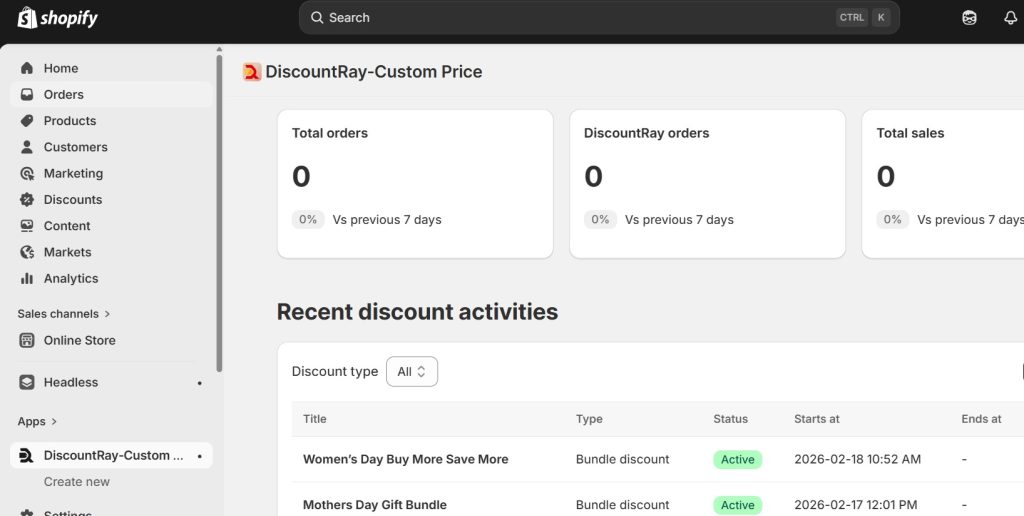Open the Home menu item

coord(111,68)
